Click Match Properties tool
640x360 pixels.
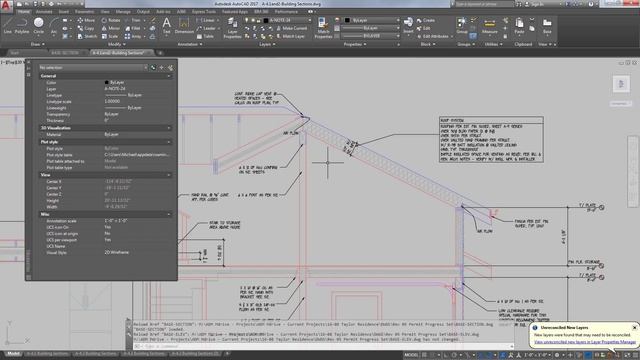[x=323, y=28]
